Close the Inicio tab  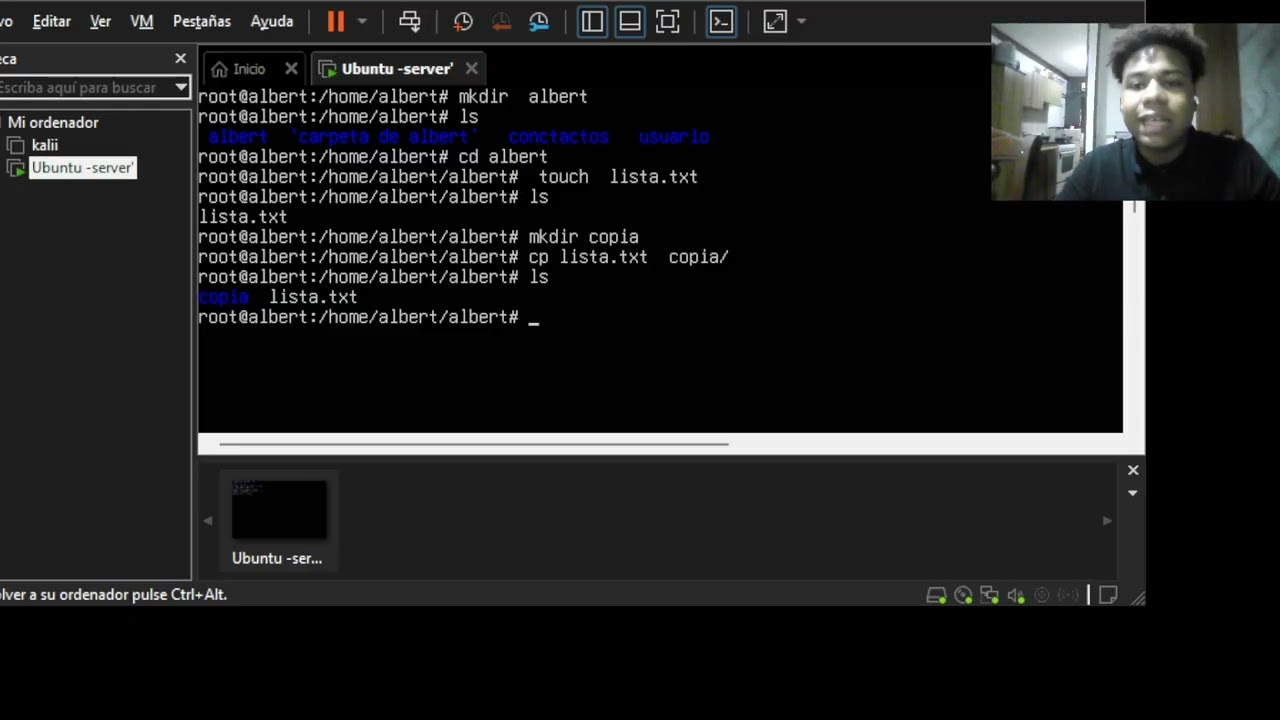291,69
